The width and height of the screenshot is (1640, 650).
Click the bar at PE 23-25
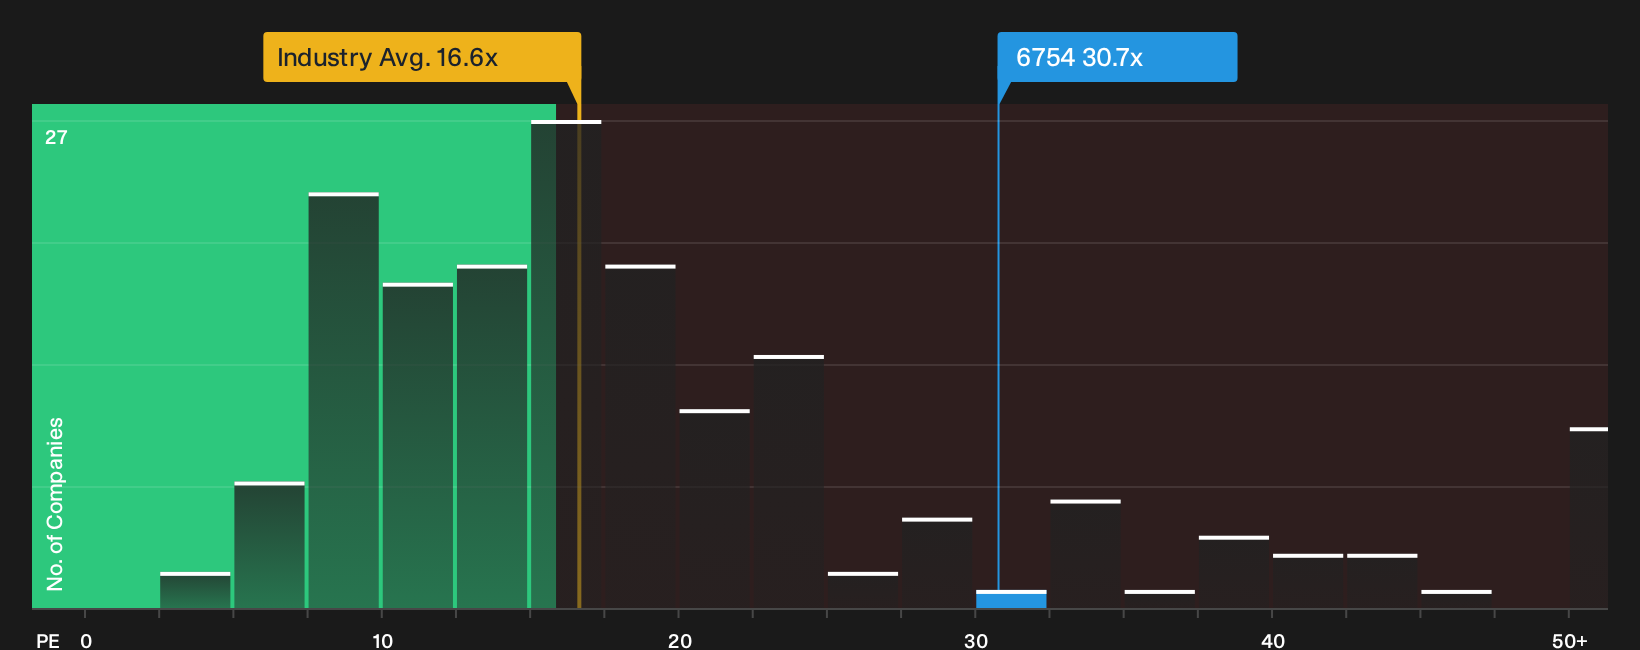click(789, 482)
